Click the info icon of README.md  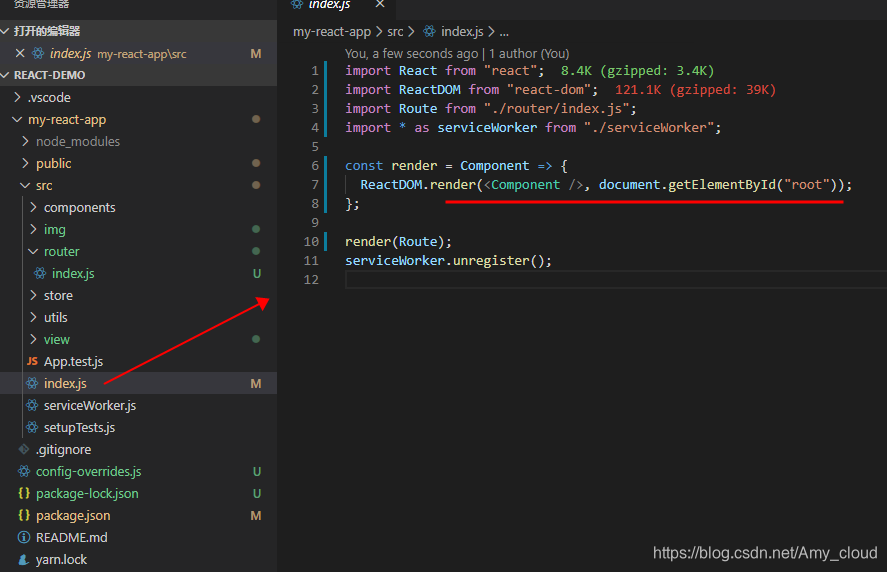coord(24,537)
